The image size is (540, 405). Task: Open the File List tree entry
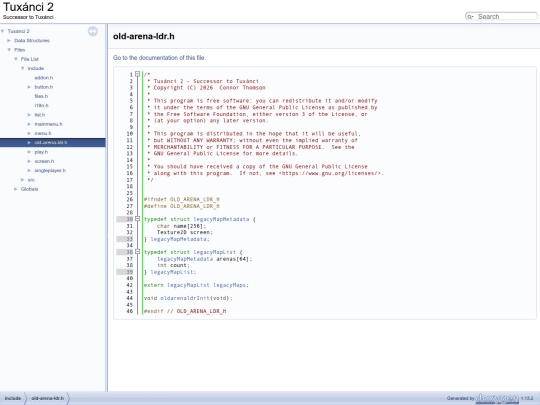(x=30, y=59)
